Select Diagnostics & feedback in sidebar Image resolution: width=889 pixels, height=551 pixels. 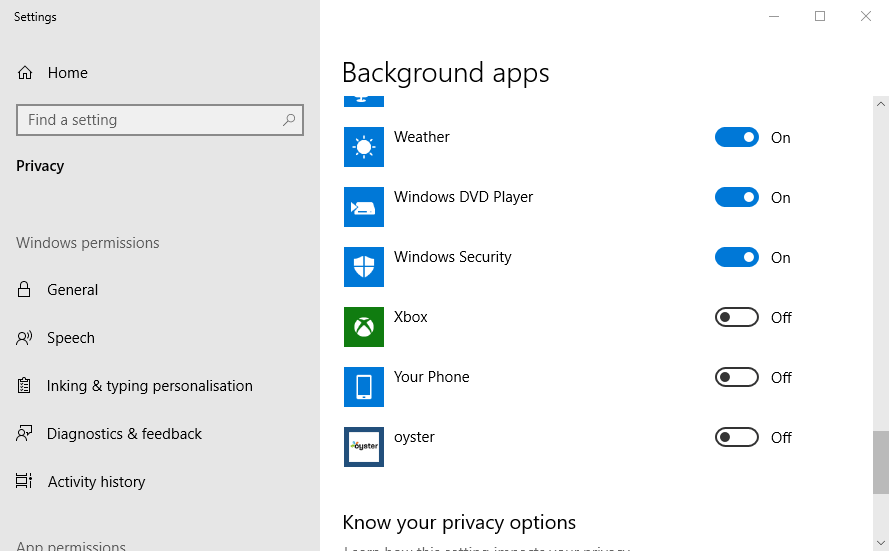point(124,434)
